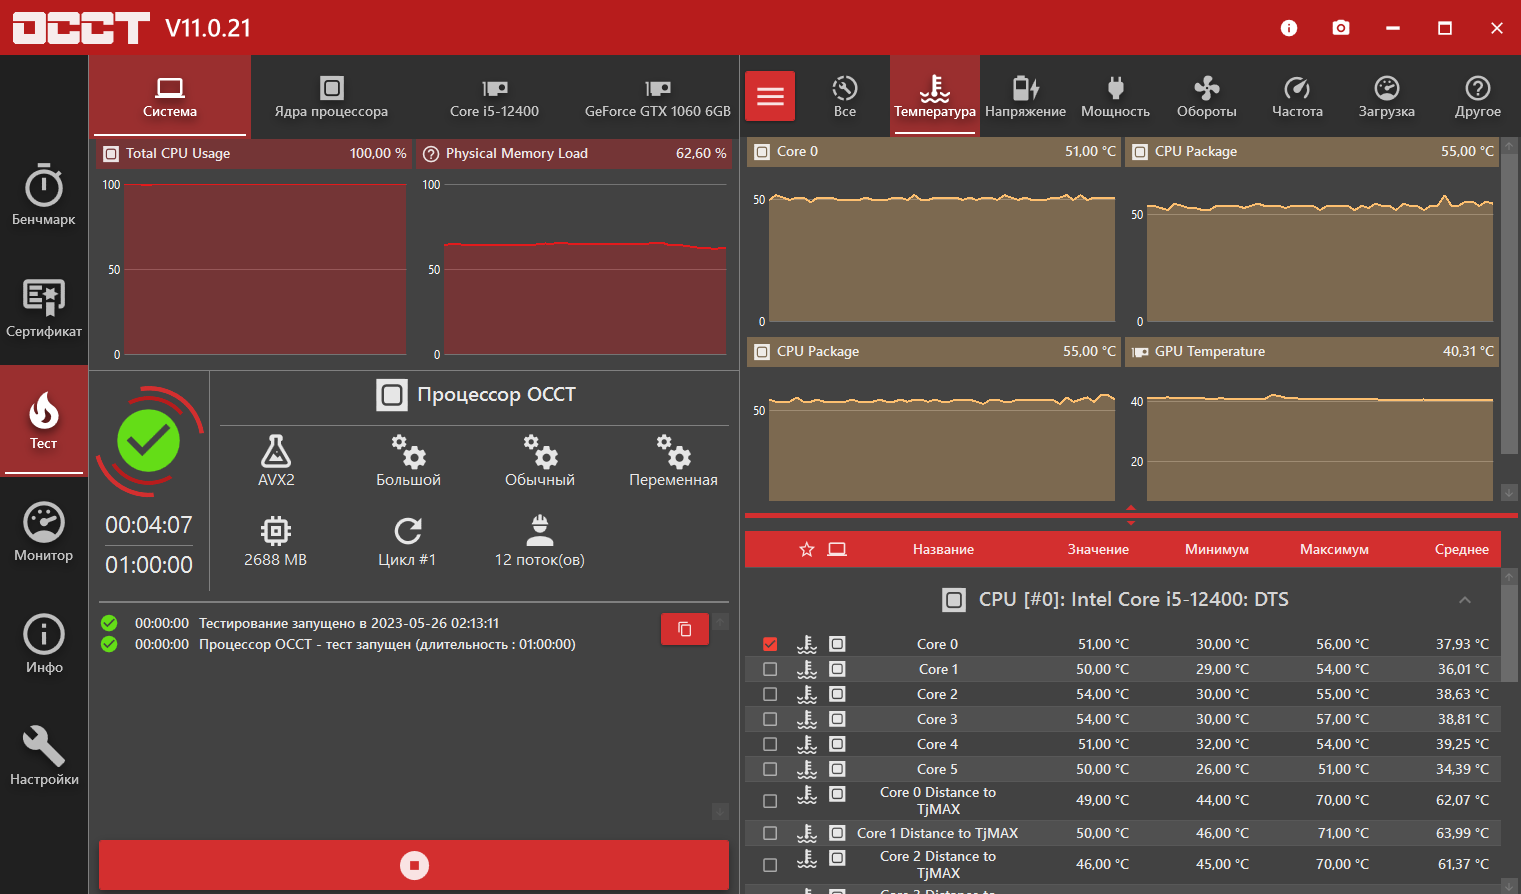Check the Core 4 row checkbox

point(770,744)
